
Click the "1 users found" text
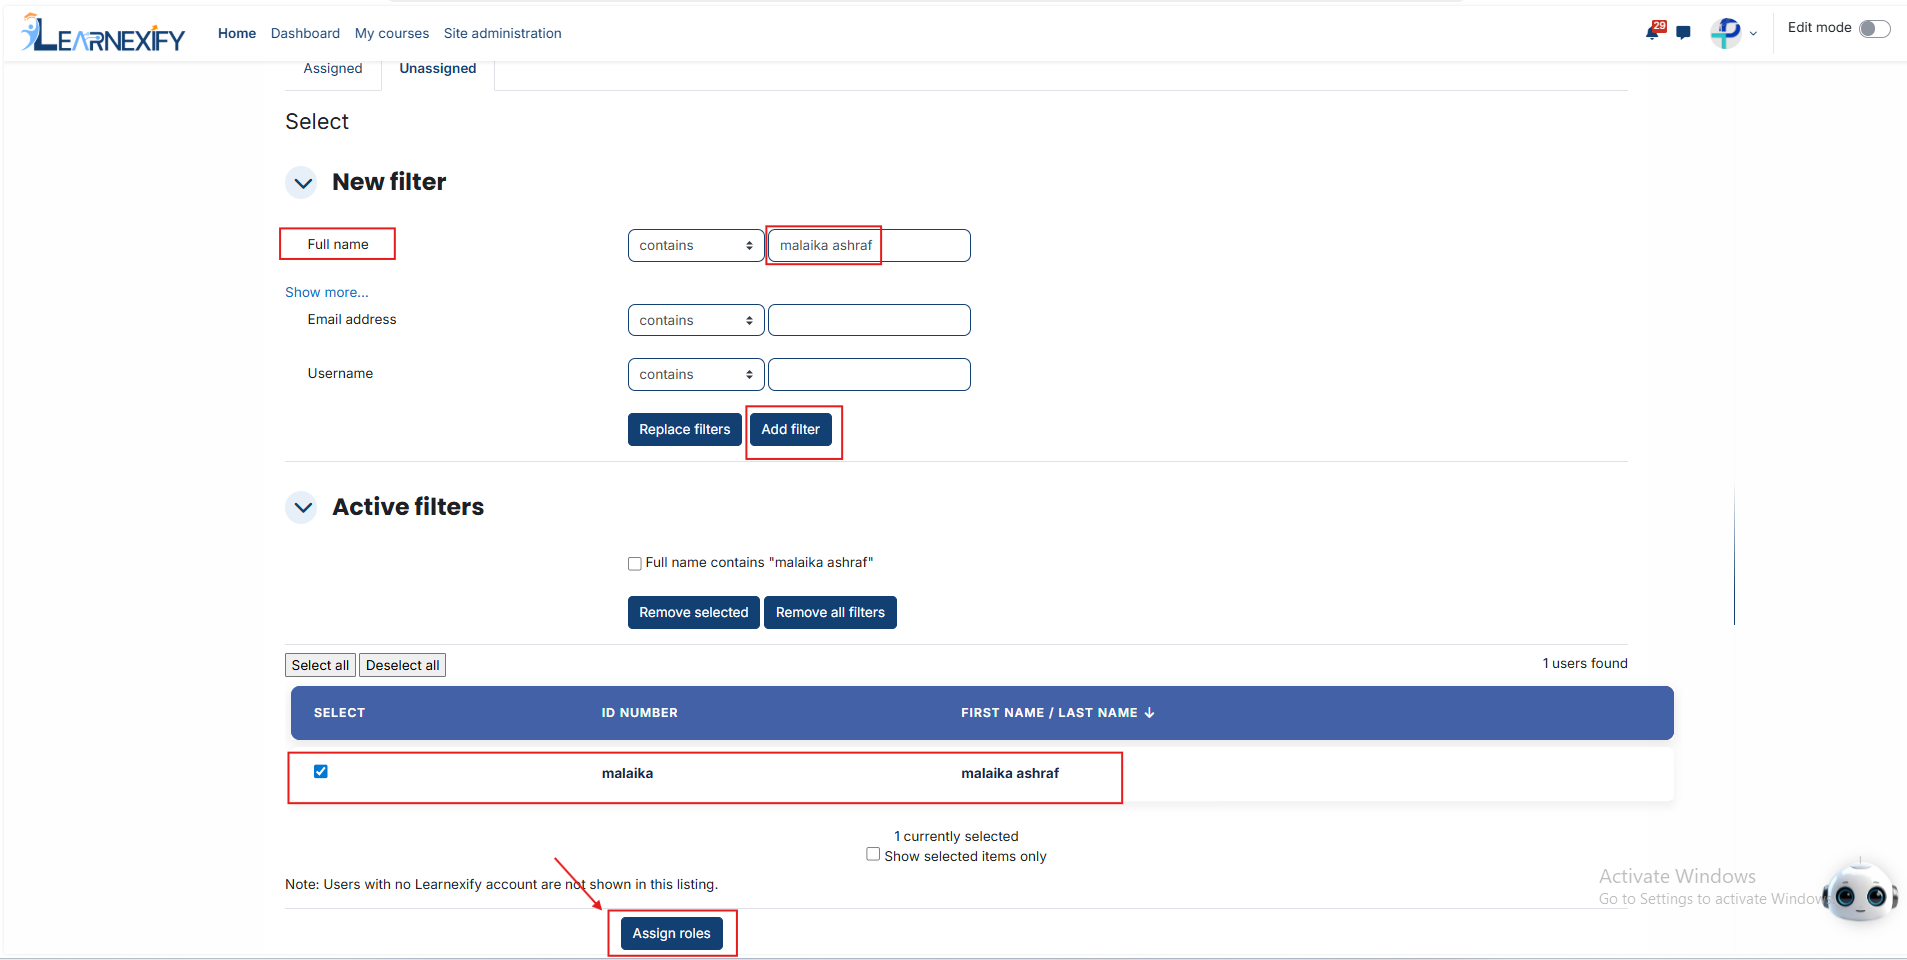[1585, 664]
